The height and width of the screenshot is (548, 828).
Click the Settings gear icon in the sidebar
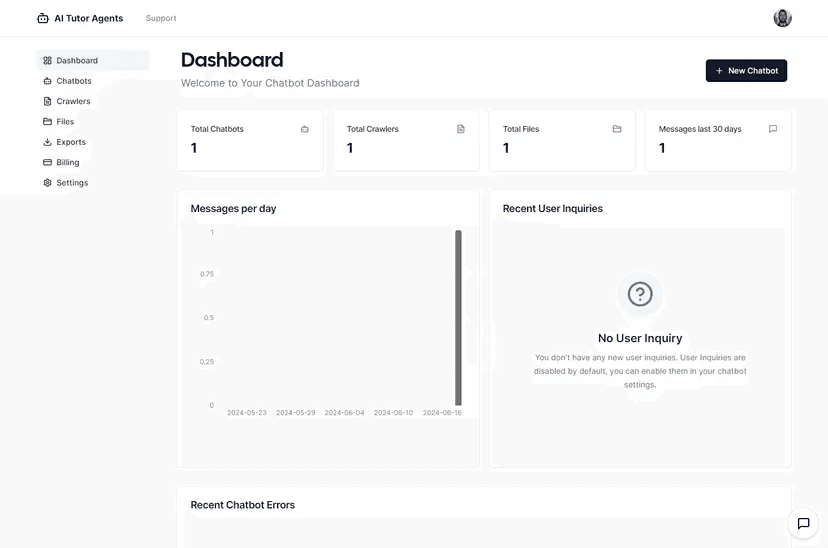tap(48, 183)
